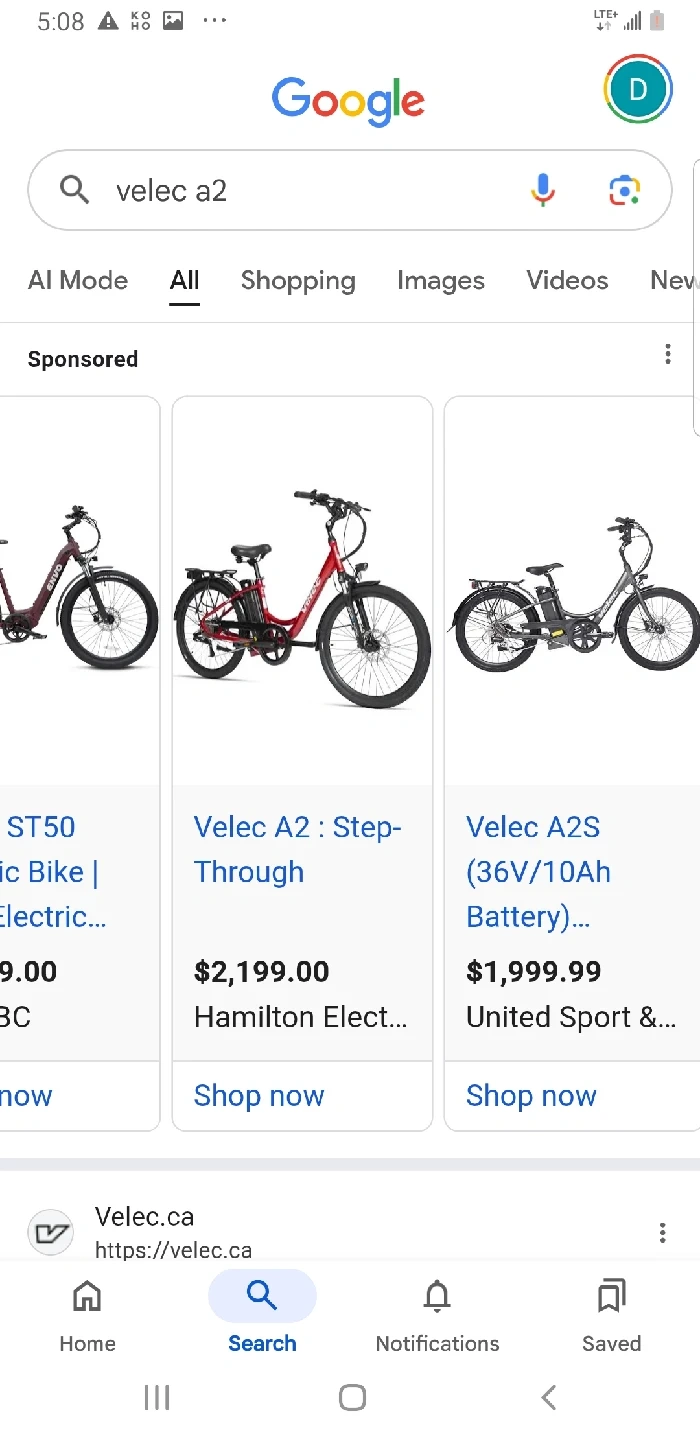Switch to Shopping results tab

298,280
